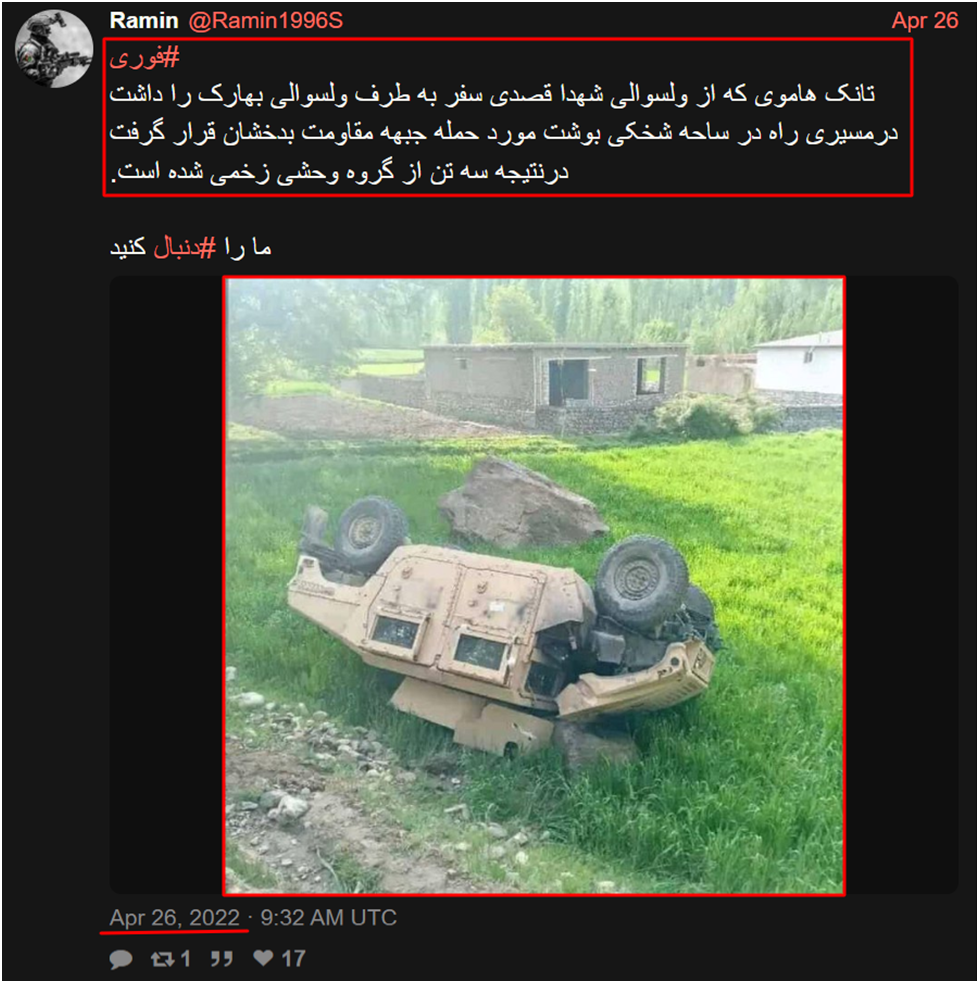
Task: Click the retweet arrows icon
Action: (162, 959)
